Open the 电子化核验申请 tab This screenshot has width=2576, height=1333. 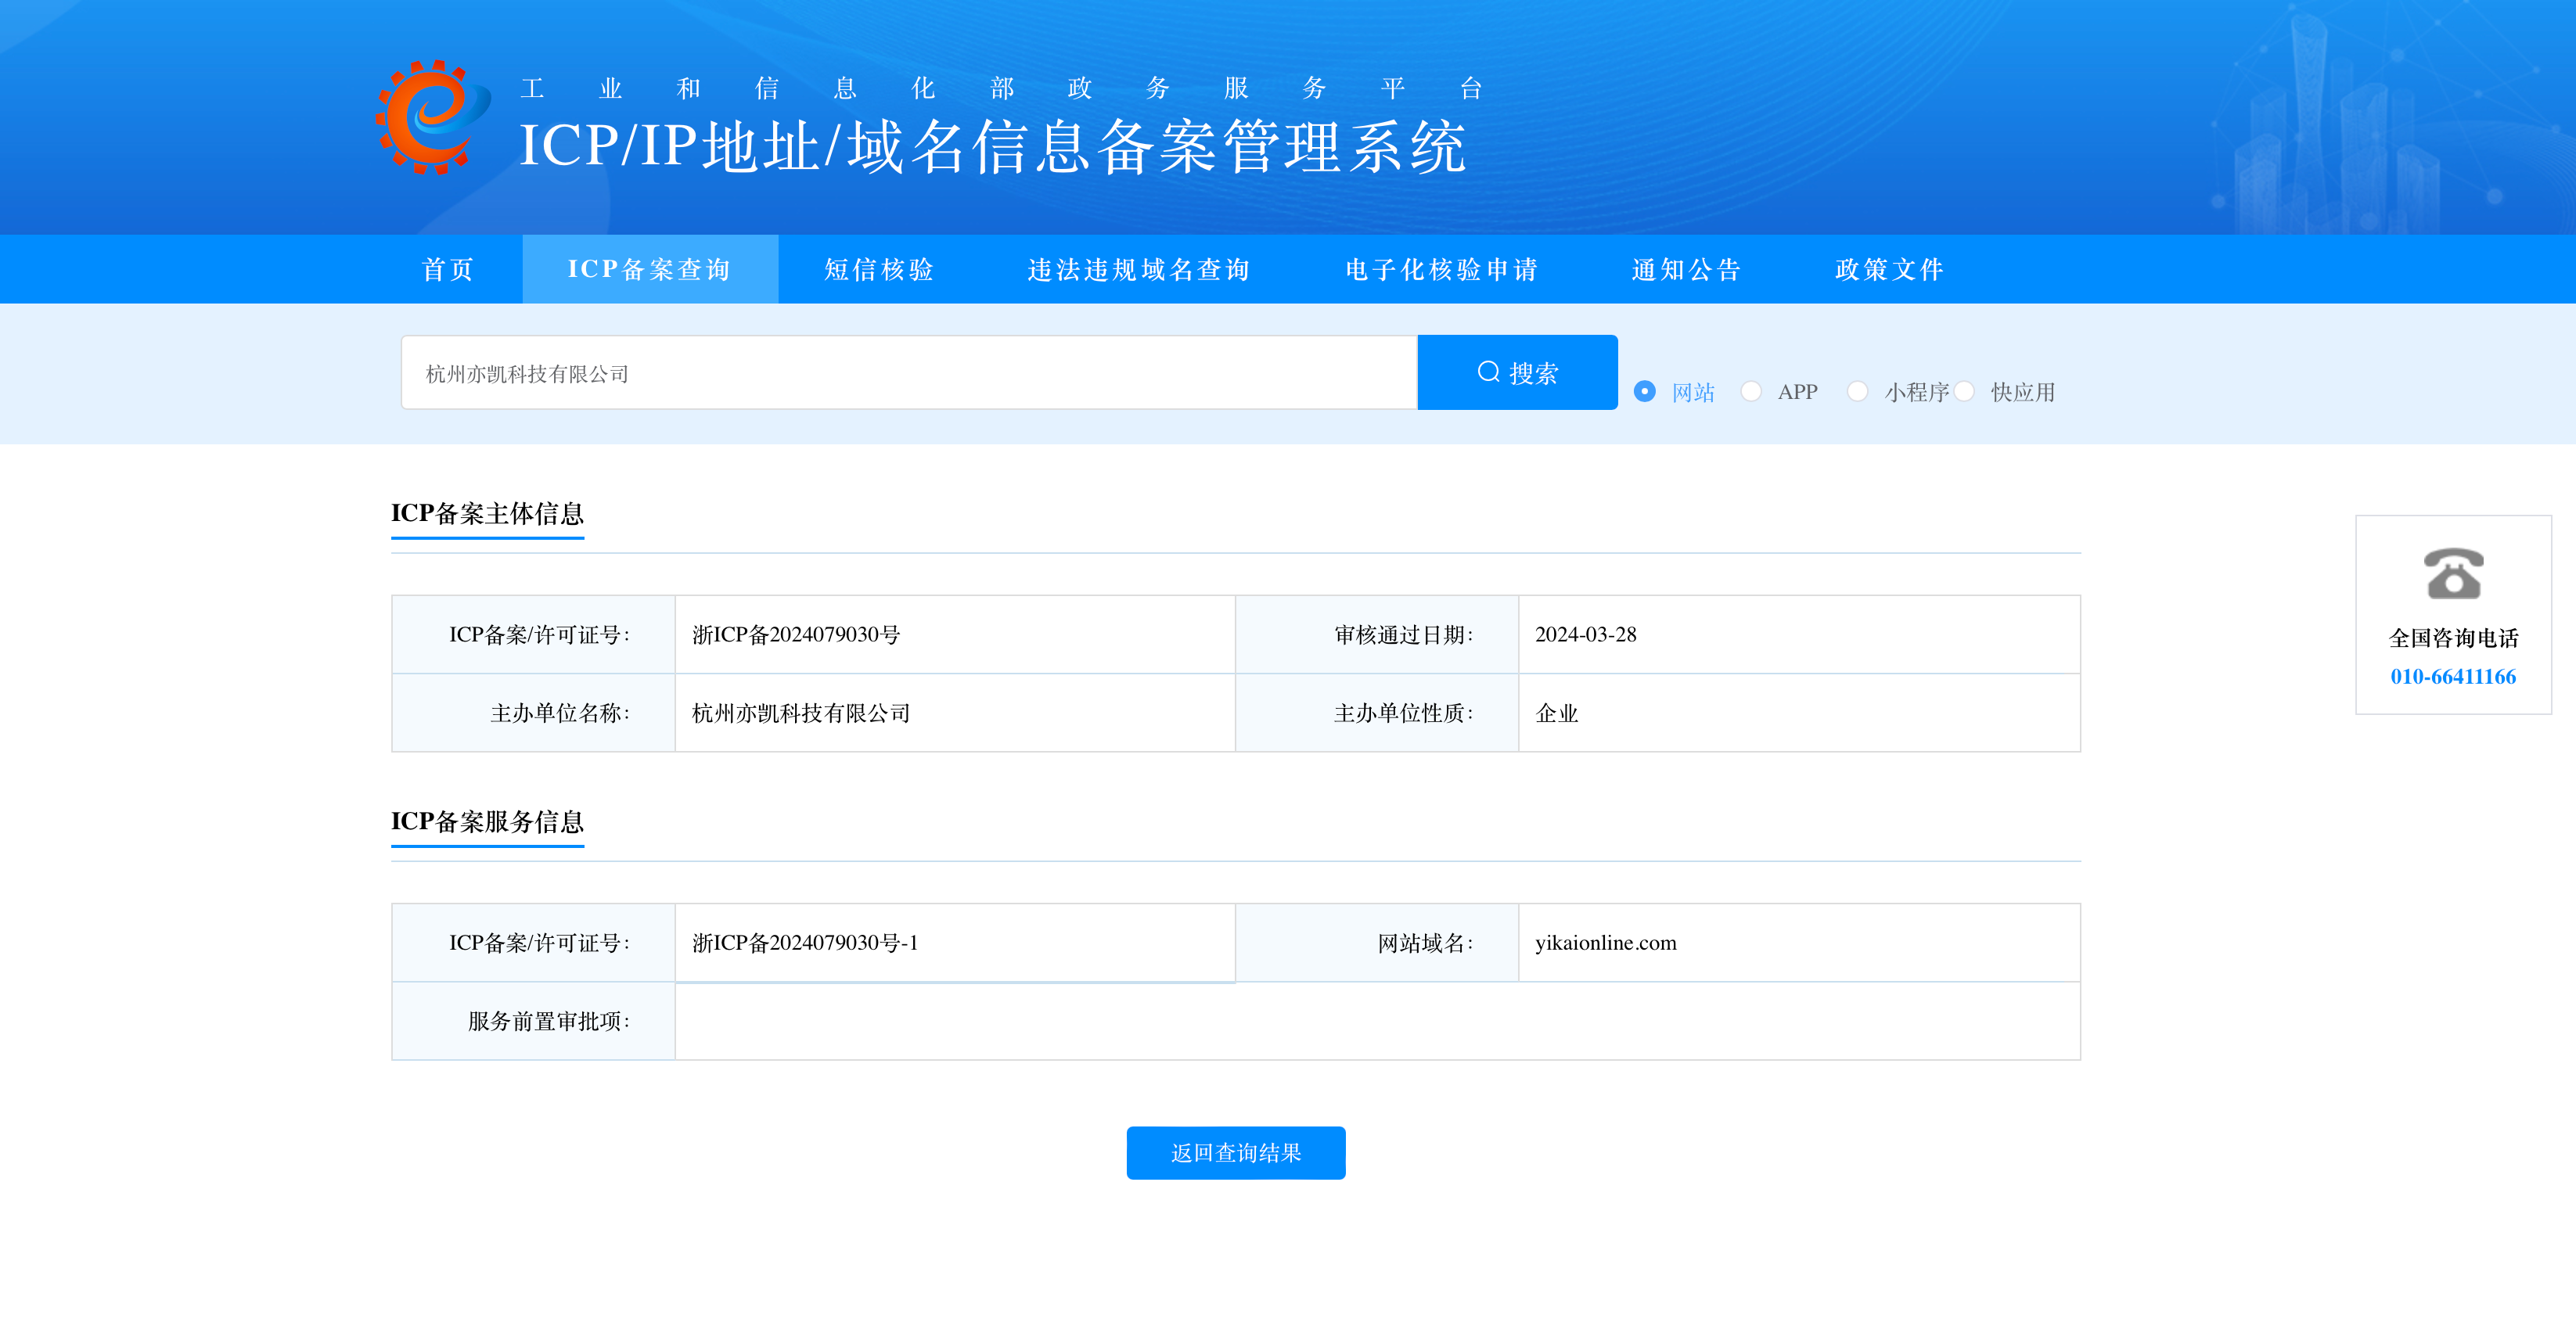(x=1441, y=270)
